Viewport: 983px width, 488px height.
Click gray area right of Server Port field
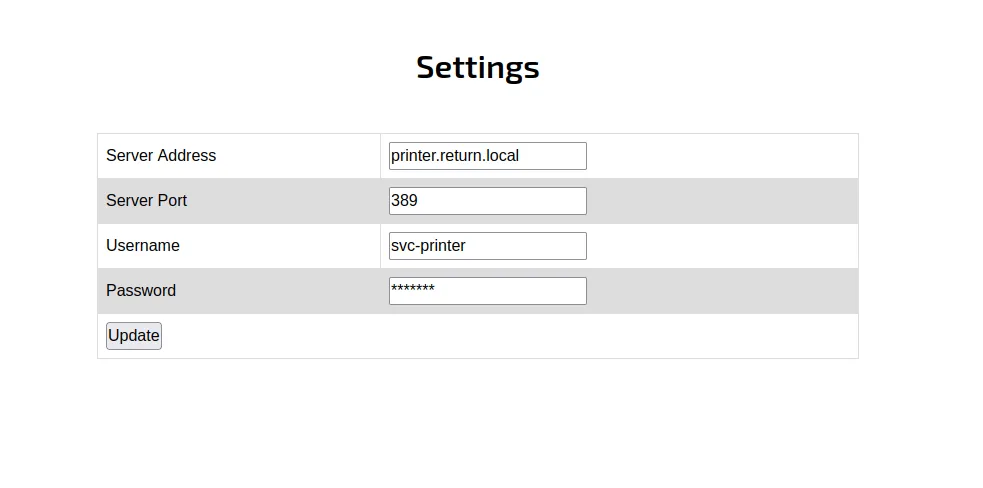(x=720, y=201)
